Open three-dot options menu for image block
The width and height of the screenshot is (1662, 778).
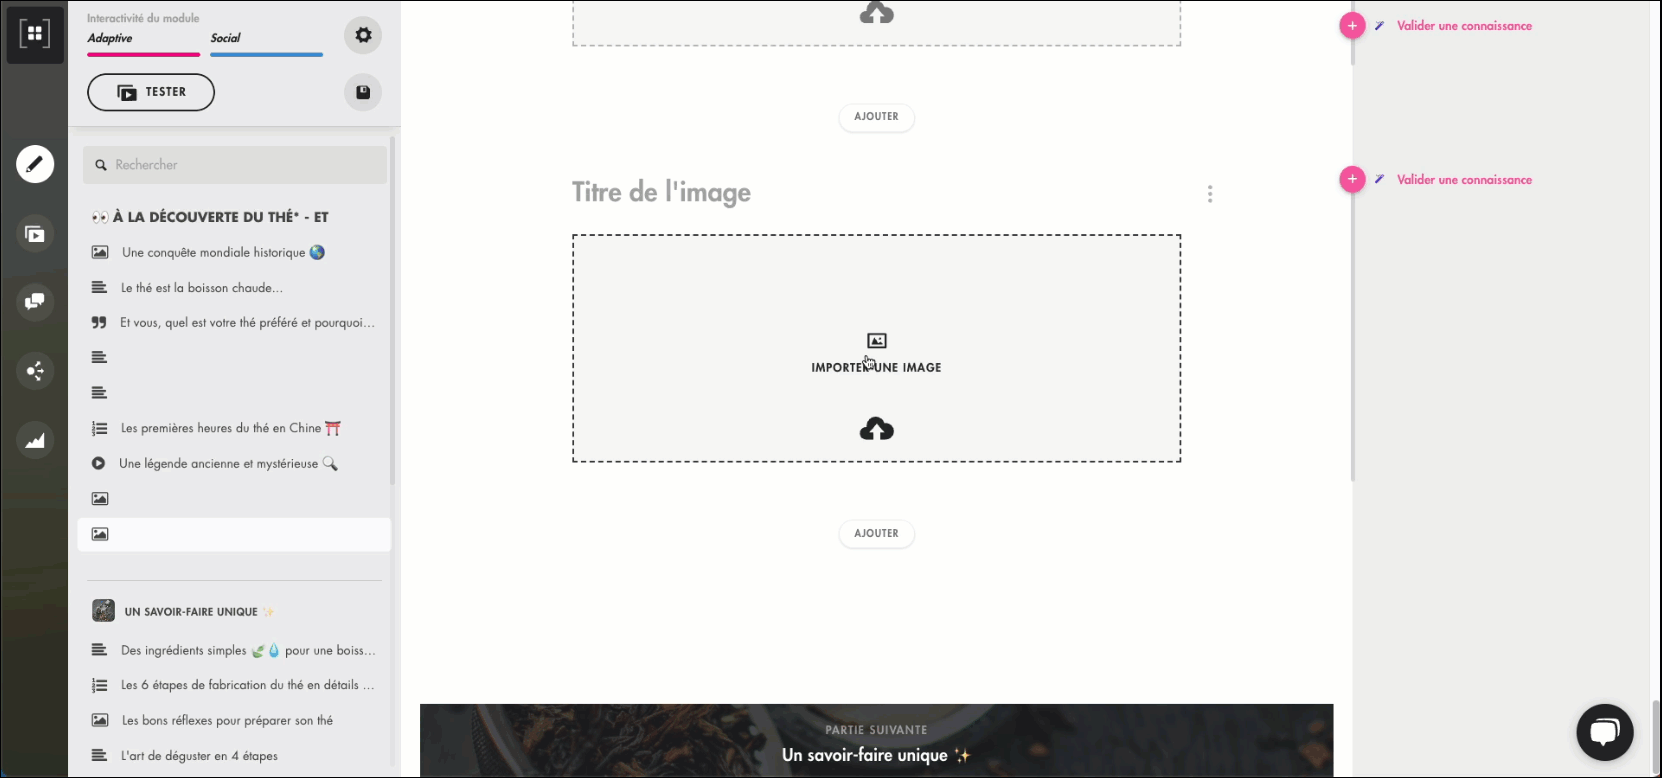coord(1210,194)
